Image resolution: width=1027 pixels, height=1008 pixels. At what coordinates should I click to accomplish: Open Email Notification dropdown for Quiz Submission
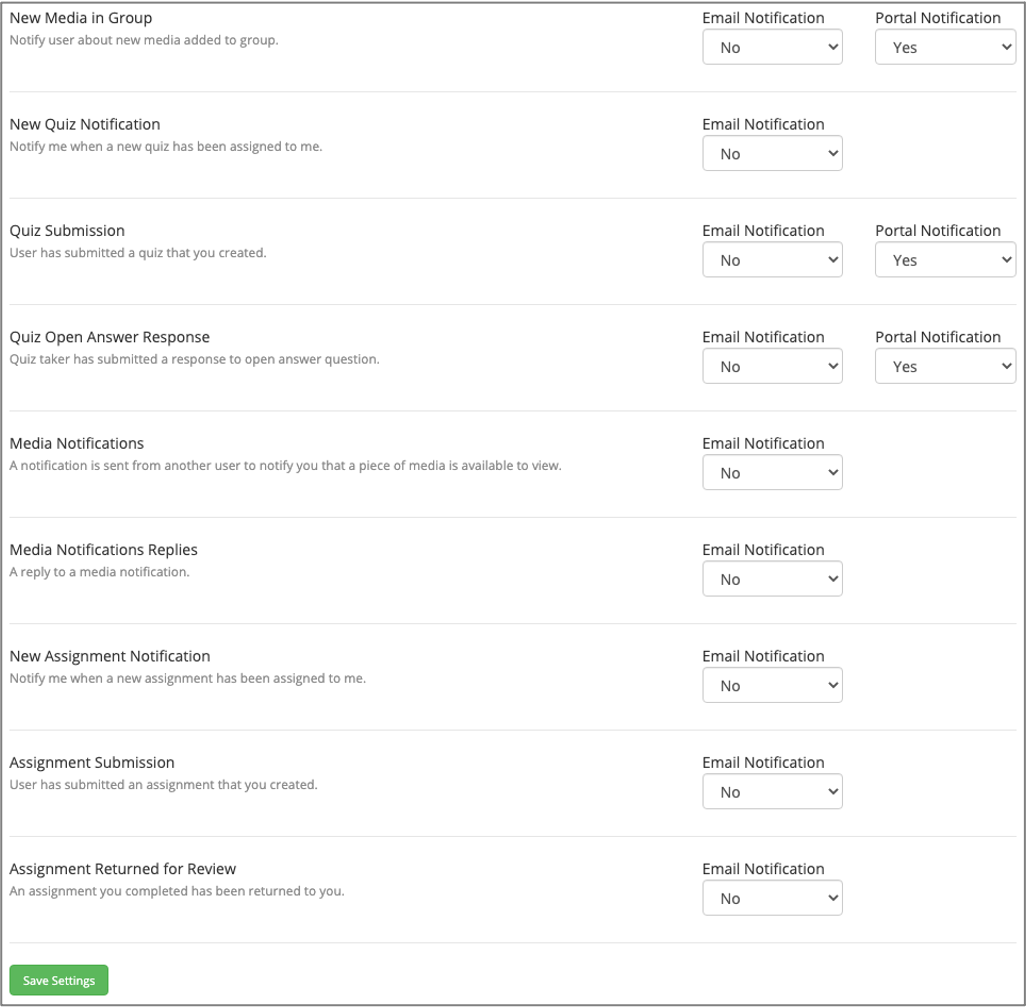coord(772,260)
